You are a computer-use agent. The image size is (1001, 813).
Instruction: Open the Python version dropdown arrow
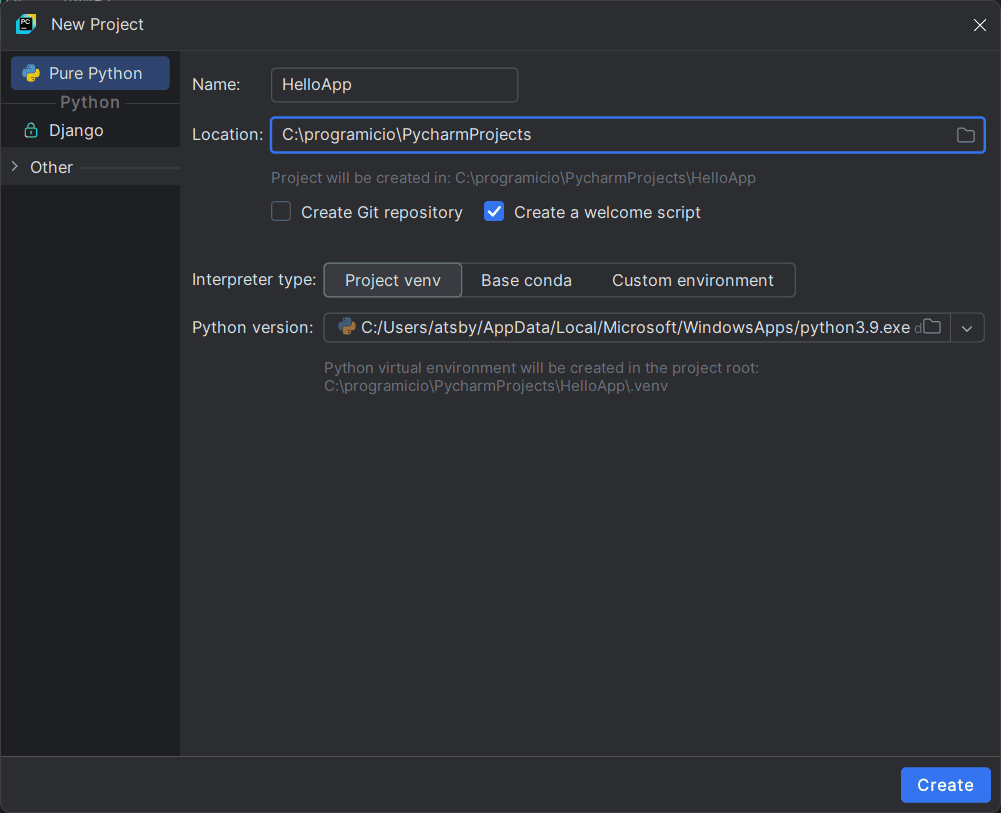pyautogui.click(x=967, y=328)
